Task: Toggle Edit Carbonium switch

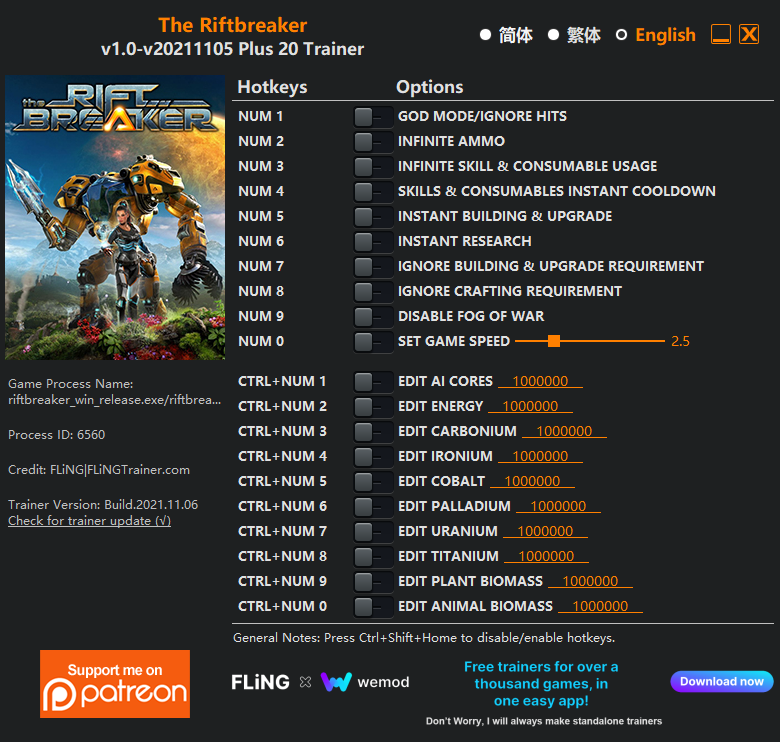Action: (373, 432)
